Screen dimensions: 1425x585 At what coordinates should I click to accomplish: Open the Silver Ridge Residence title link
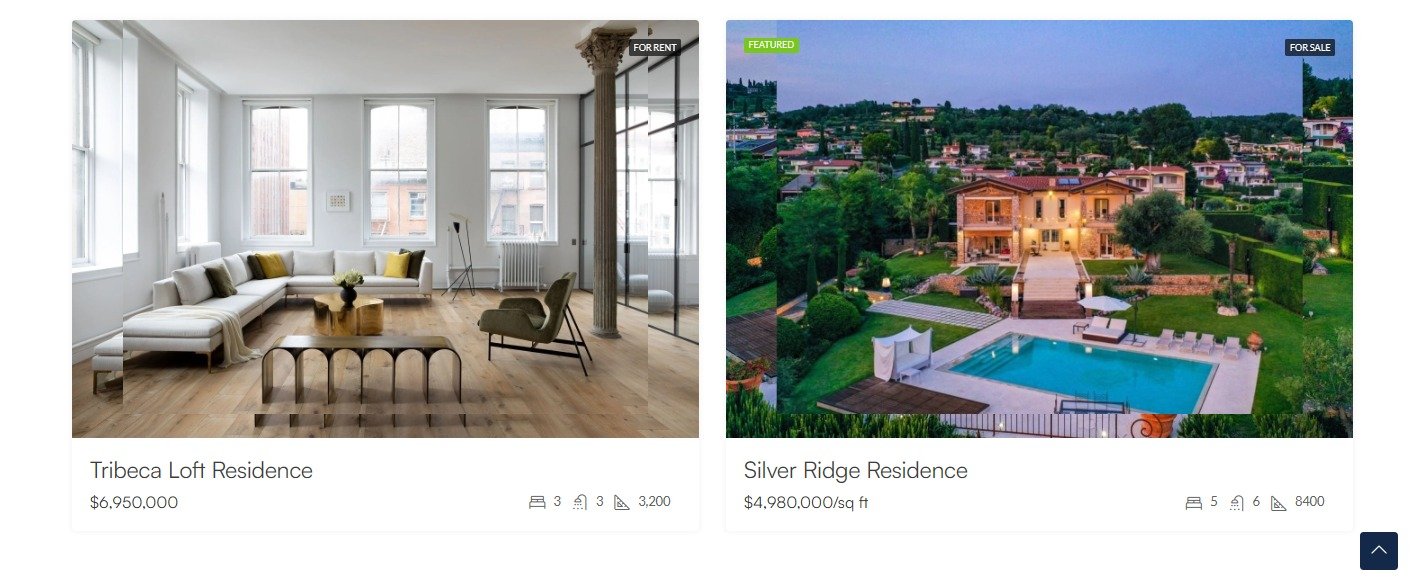pos(856,470)
